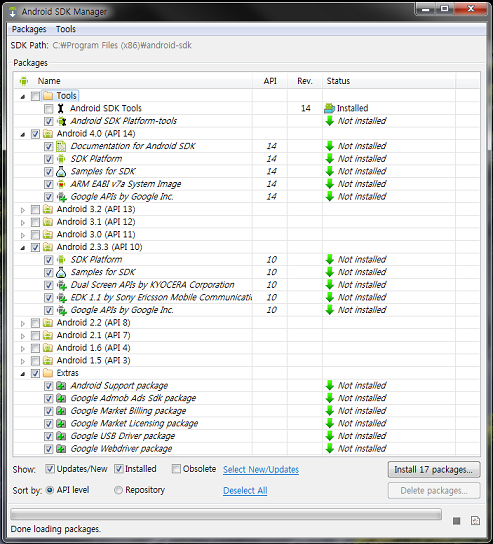Click the API 14 Google APIs add-on icon
493x544 pixels.
(61, 197)
